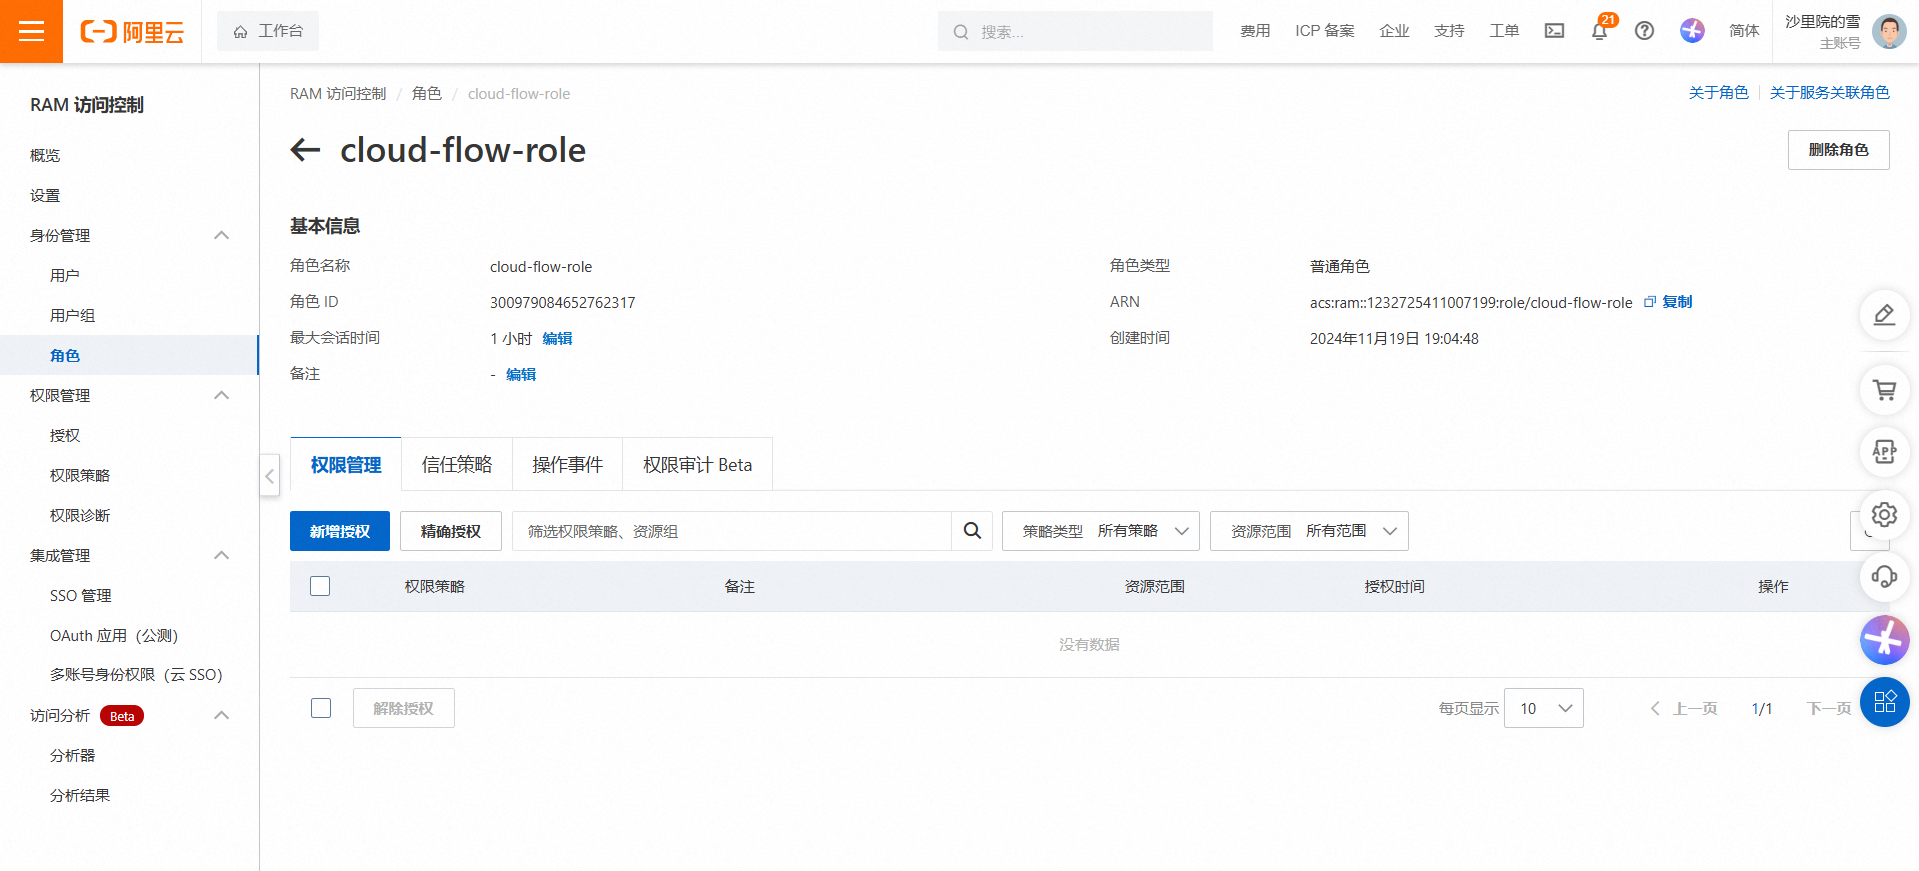The image size is (1919, 871).
Task: Collapse the 集成管理 sidebar section
Action: click(222, 555)
